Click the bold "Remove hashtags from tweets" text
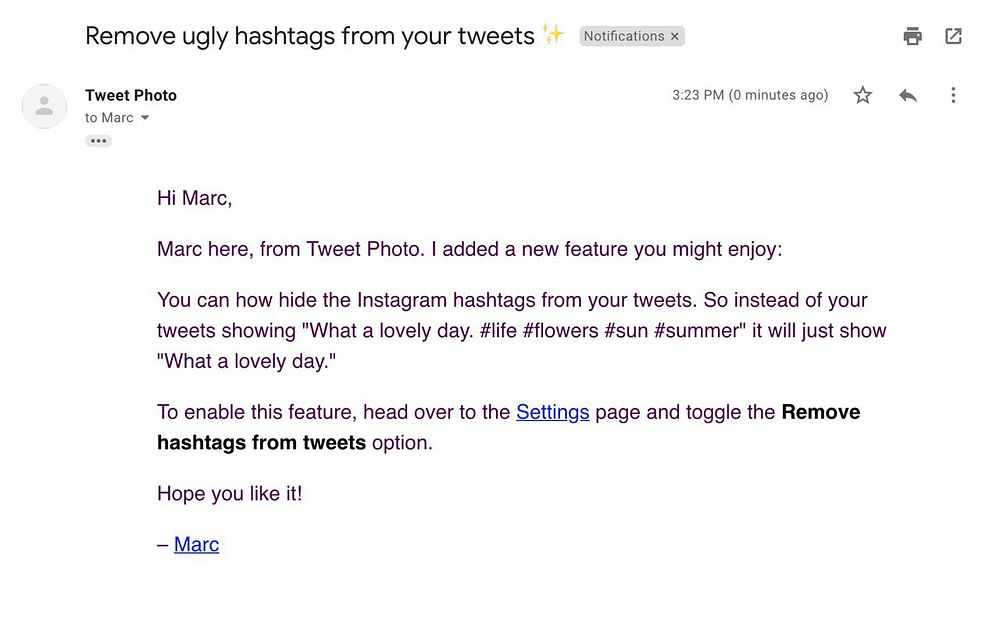This screenshot has height=627, width=1000. pos(261,441)
